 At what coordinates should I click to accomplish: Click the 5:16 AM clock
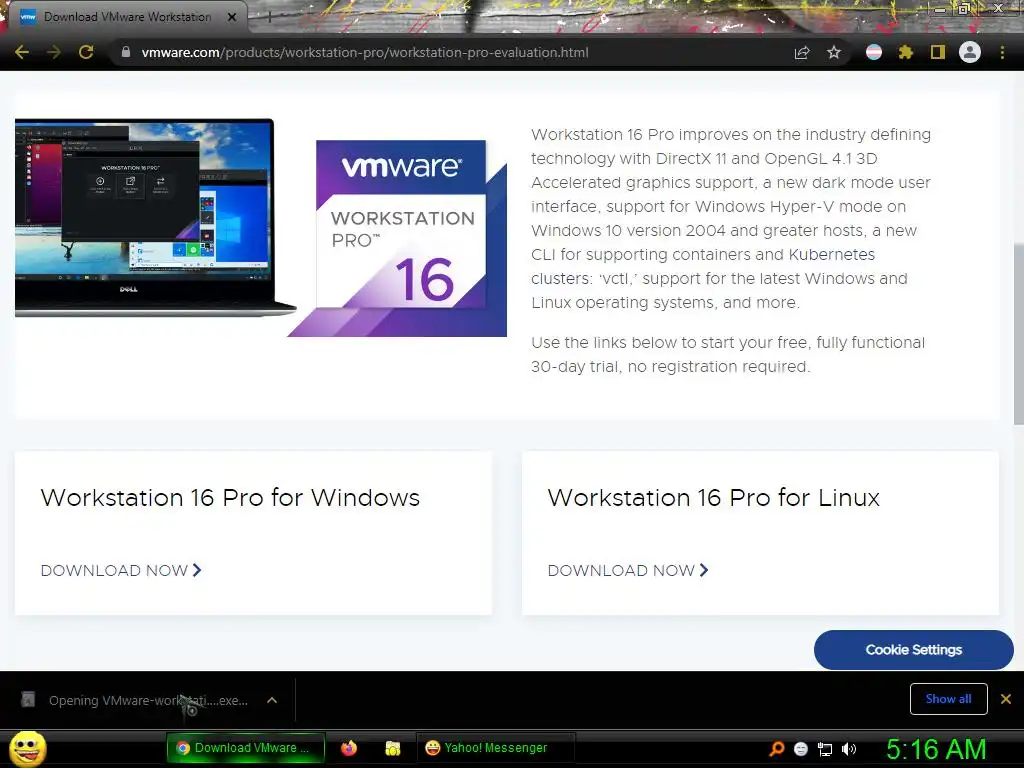[x=936, y=749]
